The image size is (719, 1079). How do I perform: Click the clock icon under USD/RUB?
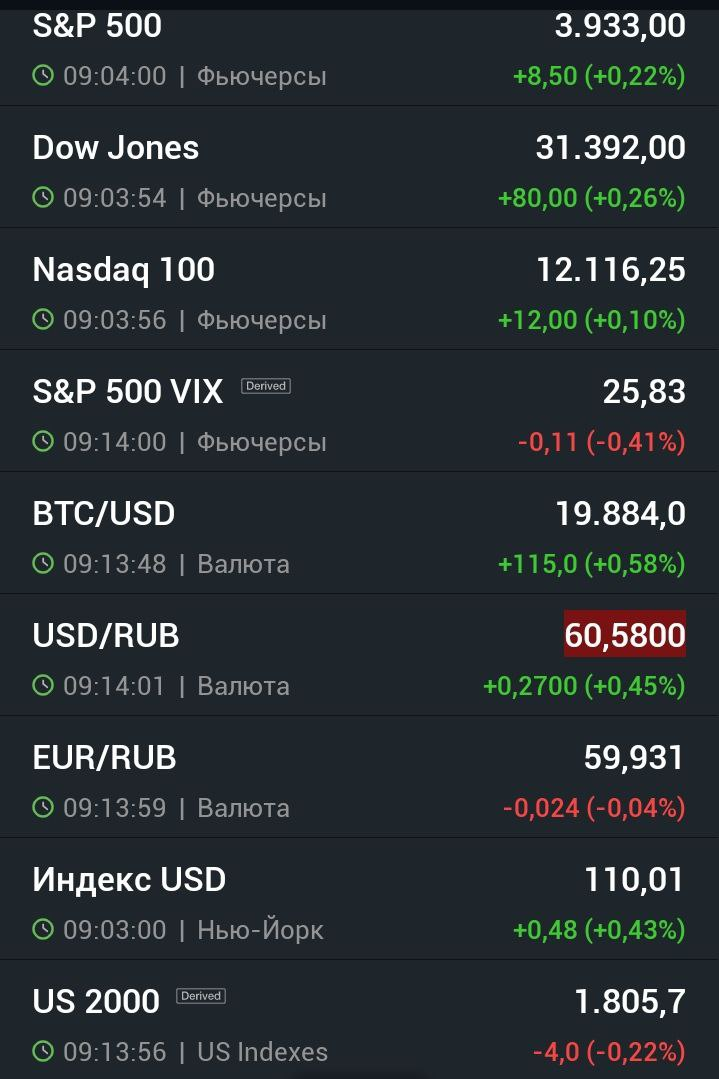tap(43, 685)
